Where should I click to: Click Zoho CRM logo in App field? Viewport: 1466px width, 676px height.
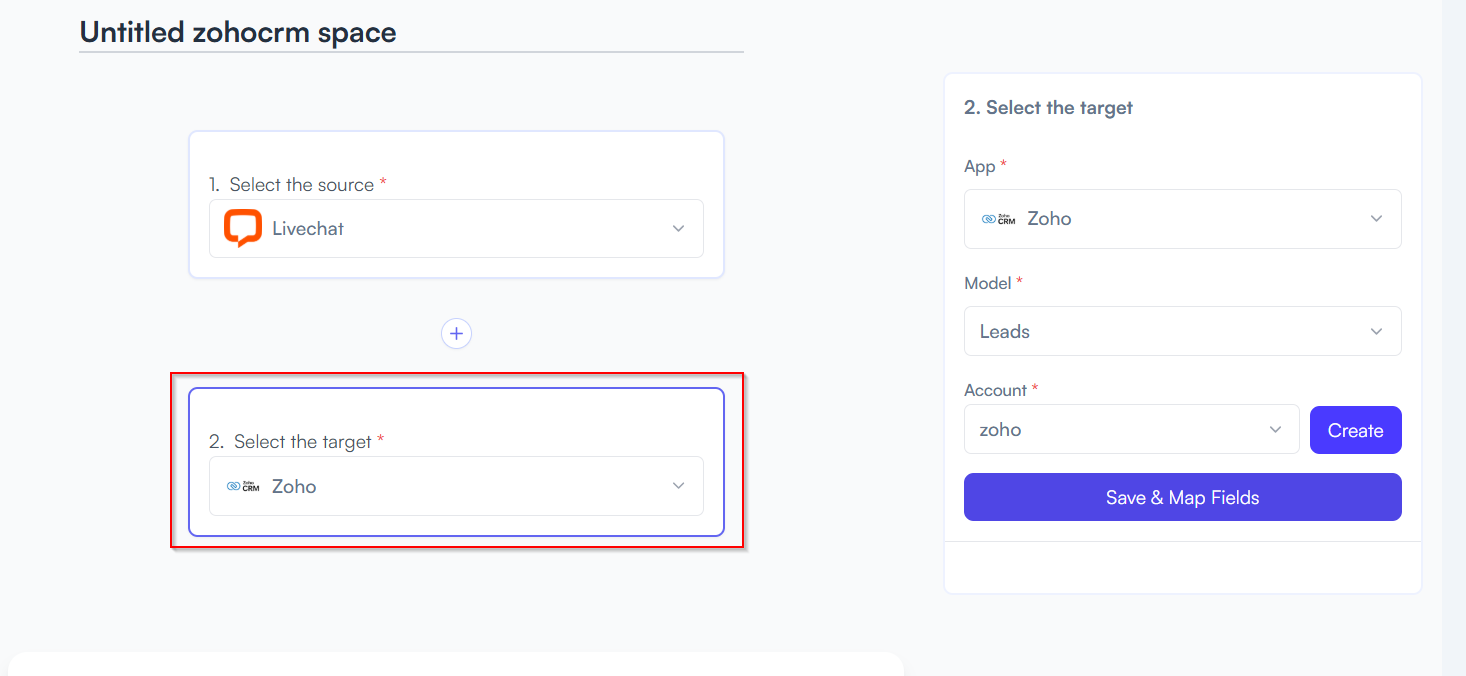point(998,219)
